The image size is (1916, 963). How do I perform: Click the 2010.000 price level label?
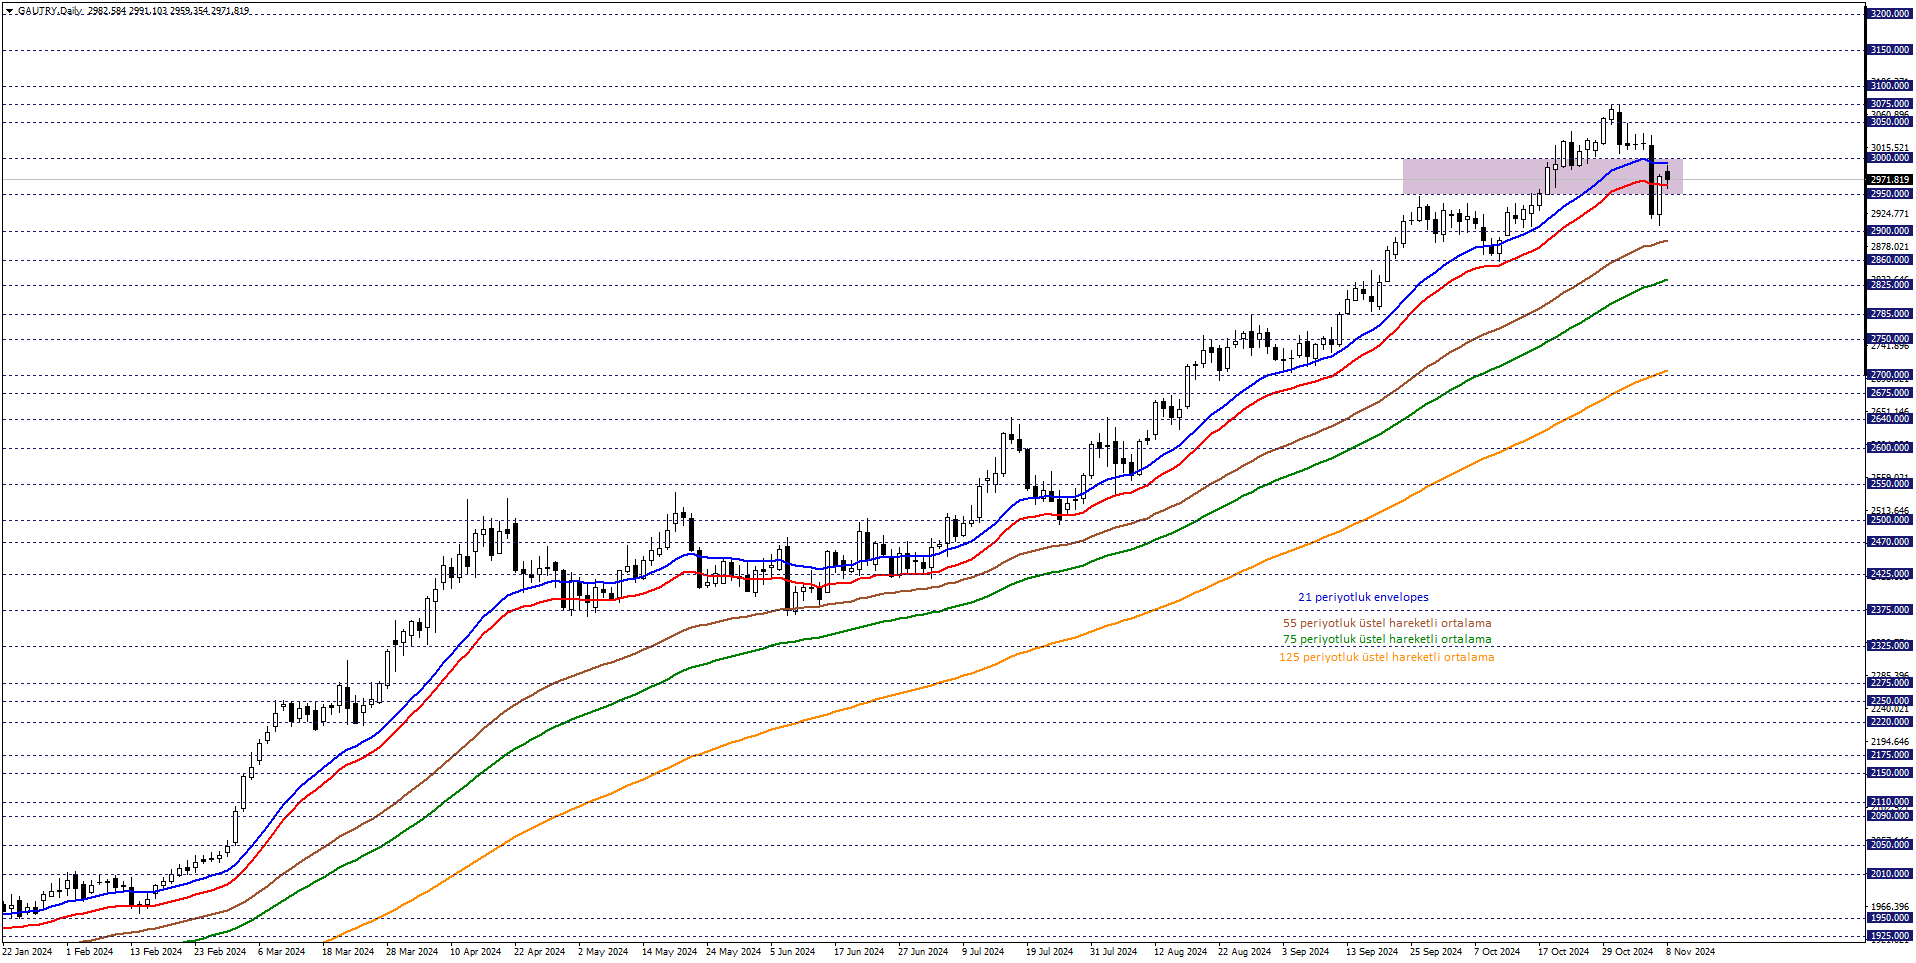click(1890, 874)
